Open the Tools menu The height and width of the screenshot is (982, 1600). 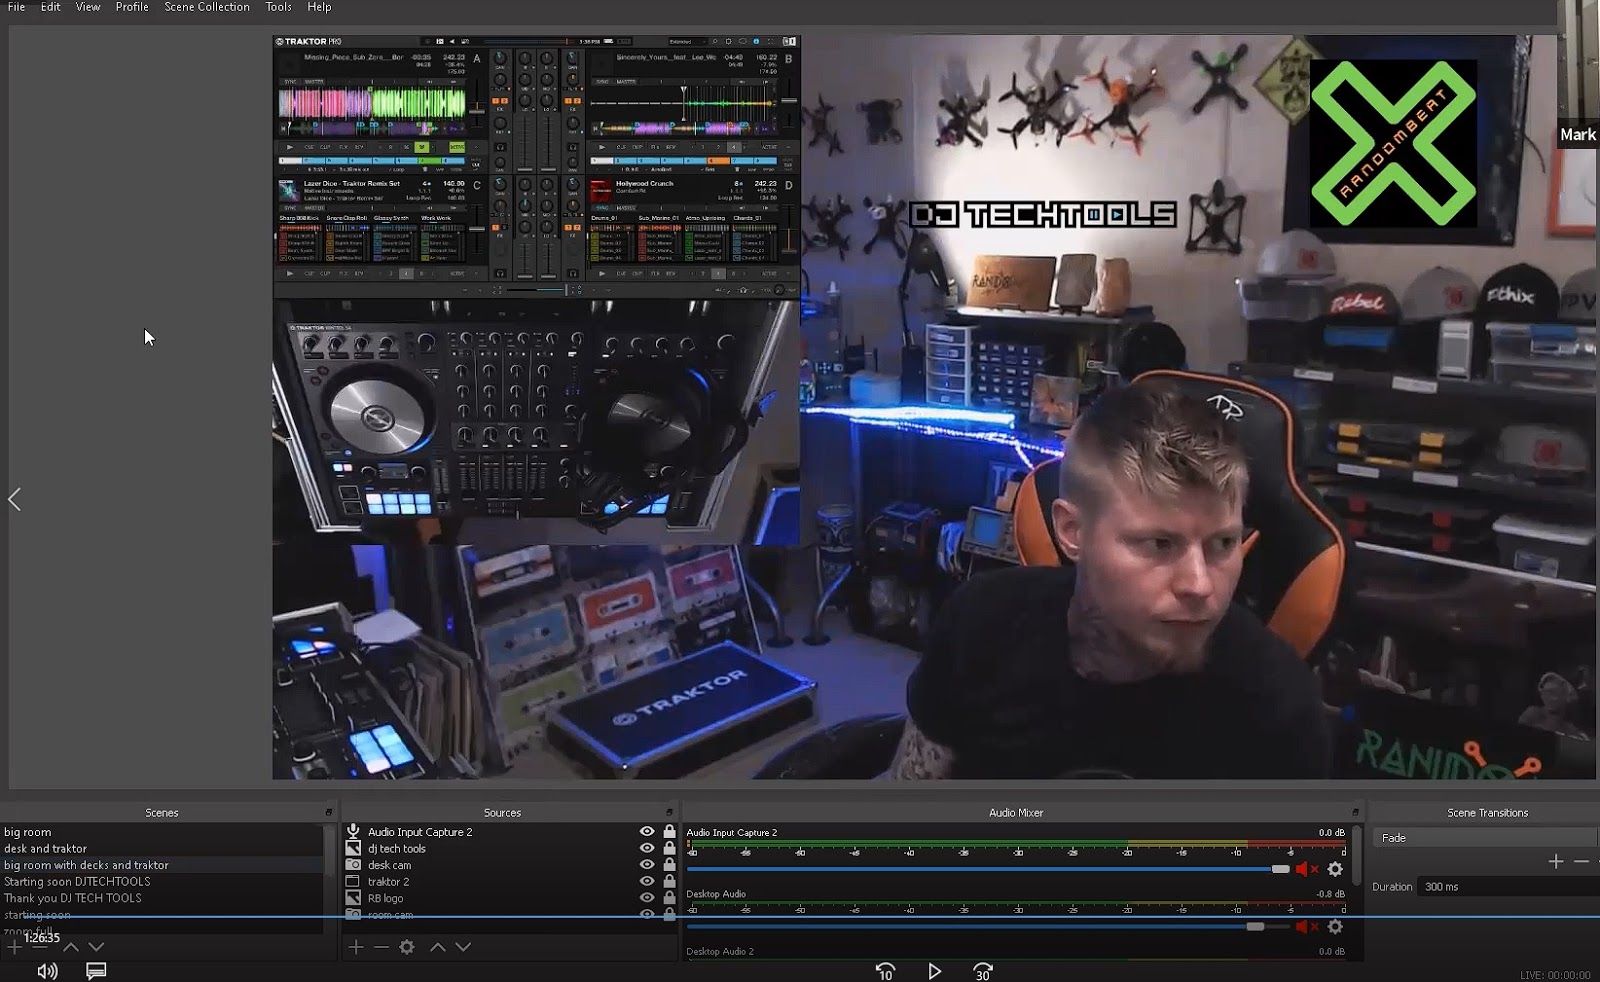point(277,7)
